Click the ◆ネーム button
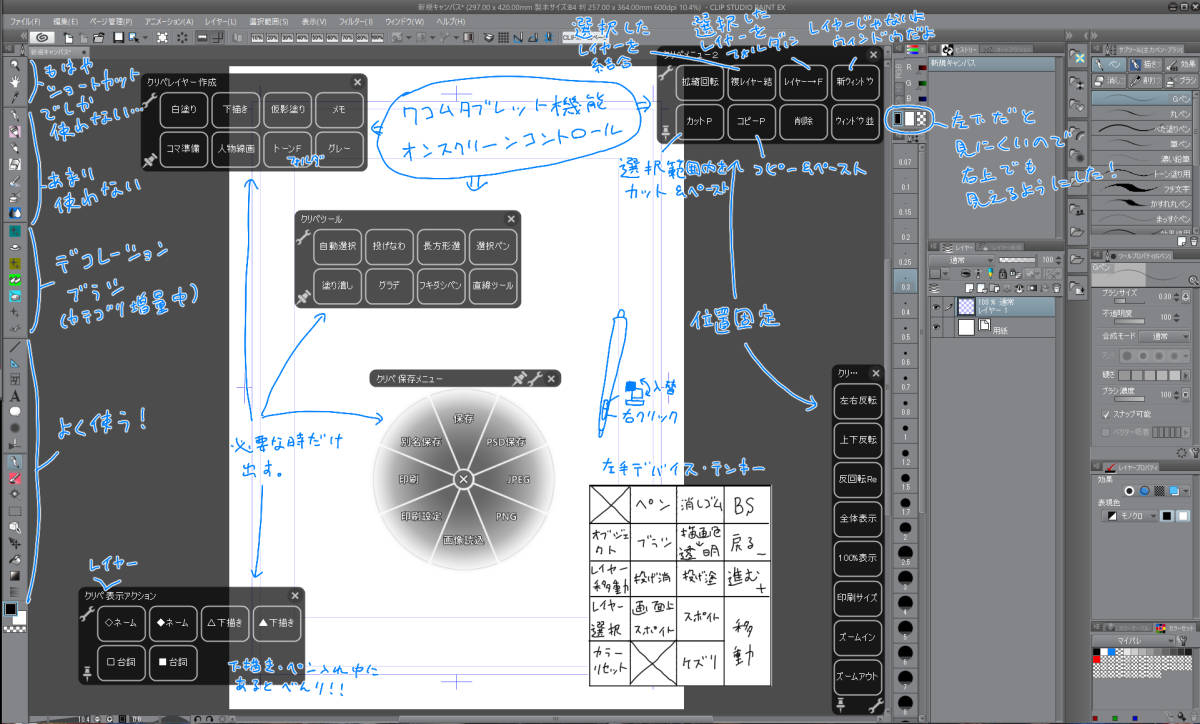The height and width of the screenshot is (724, 1200). (x=173, y=622)
